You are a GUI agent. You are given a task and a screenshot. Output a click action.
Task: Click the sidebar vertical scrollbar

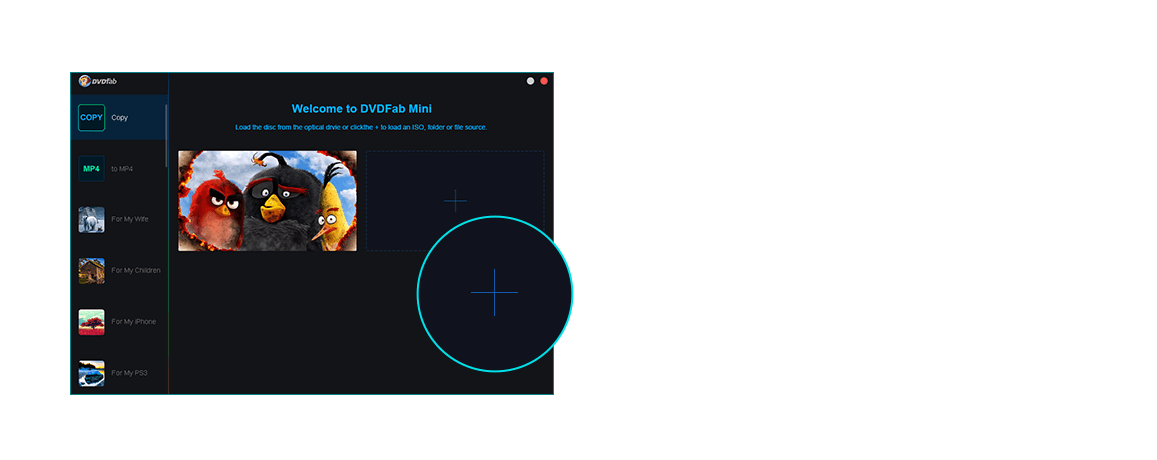(x=166, y=135)
